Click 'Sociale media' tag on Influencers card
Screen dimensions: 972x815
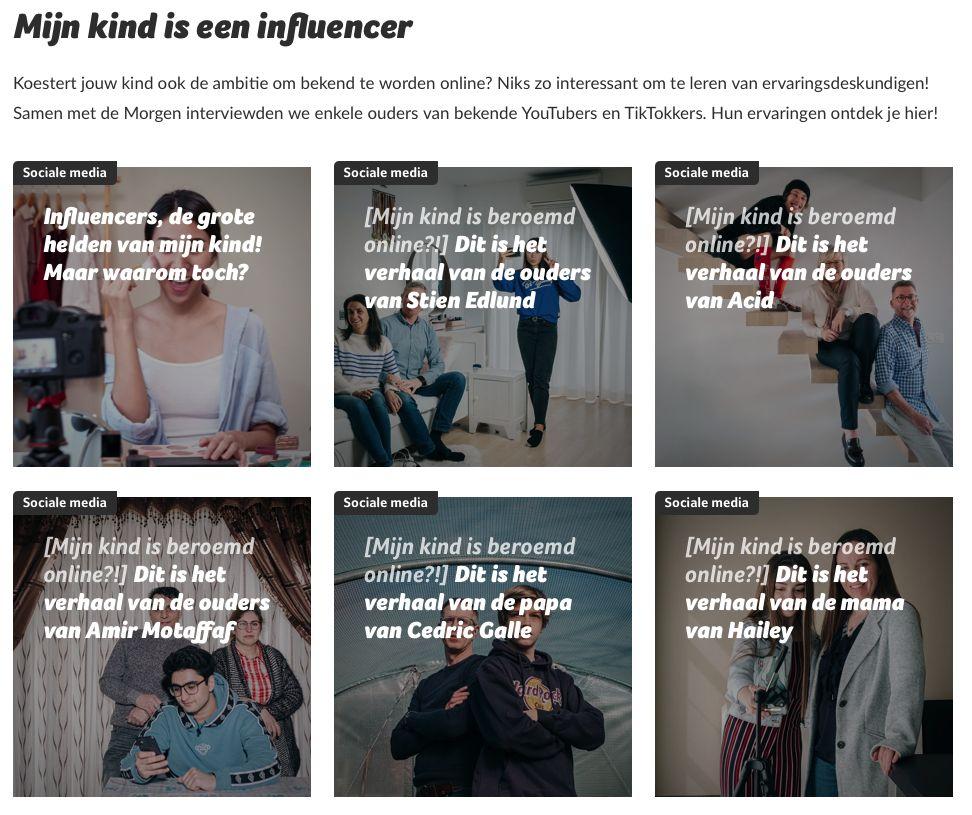click(x=64, y=173)
